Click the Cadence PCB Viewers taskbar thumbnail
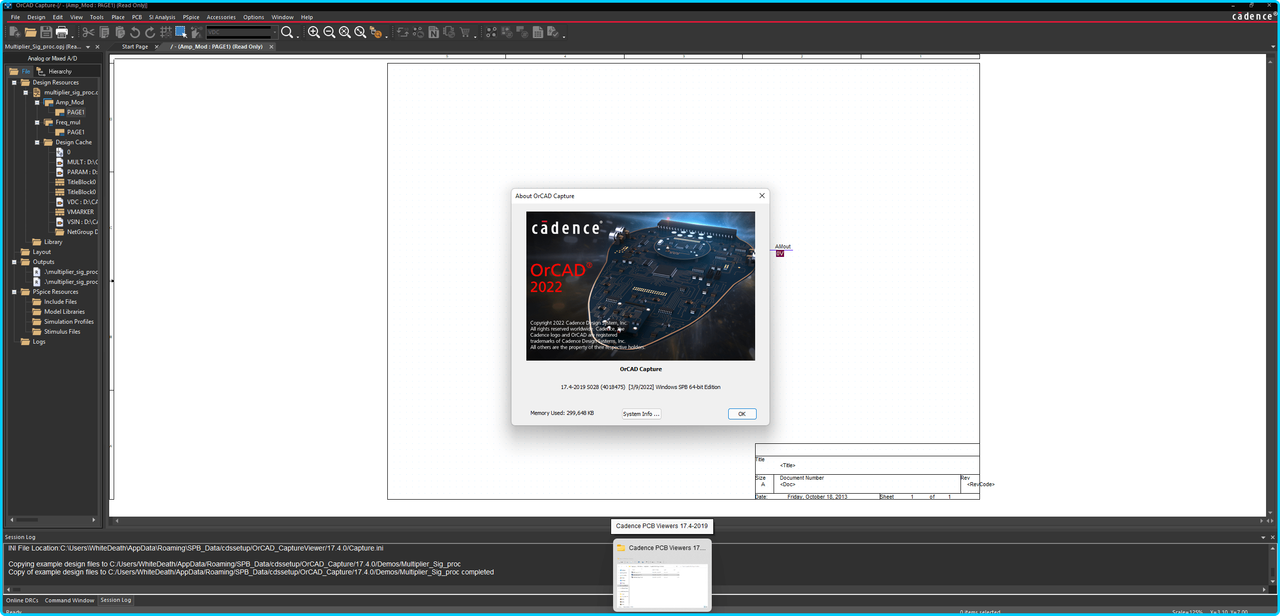This screenshot has height=616, width=1280. tap(662, 574)
